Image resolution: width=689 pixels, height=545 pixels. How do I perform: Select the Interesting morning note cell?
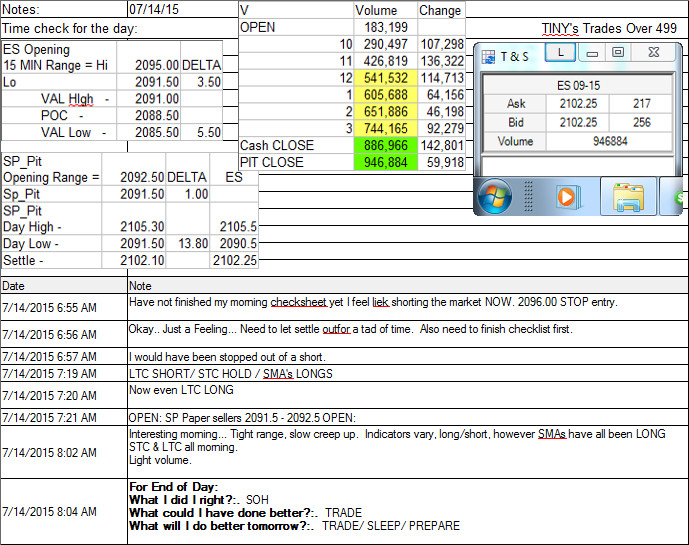(x=408, y=452)
